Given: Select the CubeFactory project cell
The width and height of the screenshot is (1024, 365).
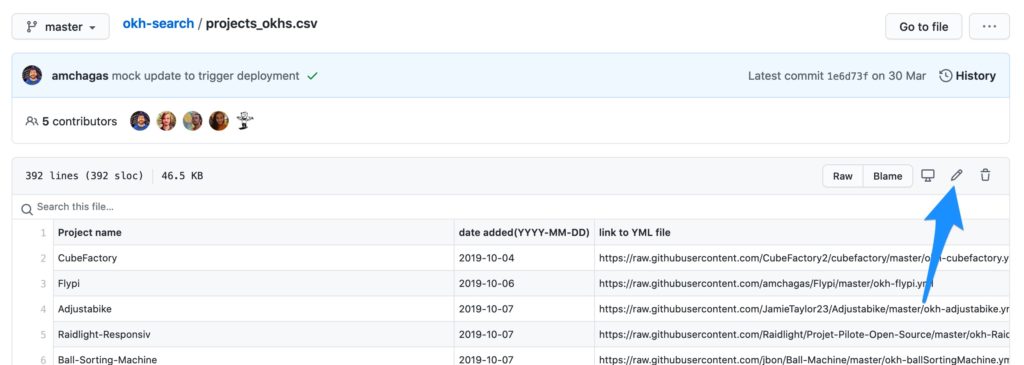Looking at the screenshot, I should point(253,258).
